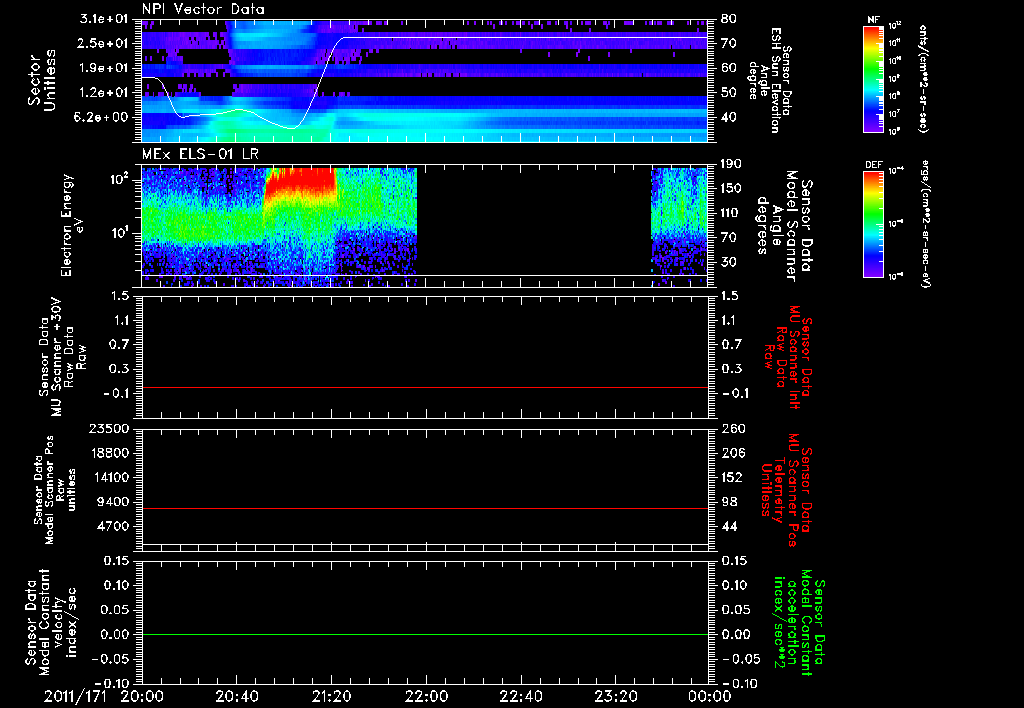Click the "Model Scanner Angle degrees" axis label
This screenshot has width=1024, height=708.
click(783, 225)
